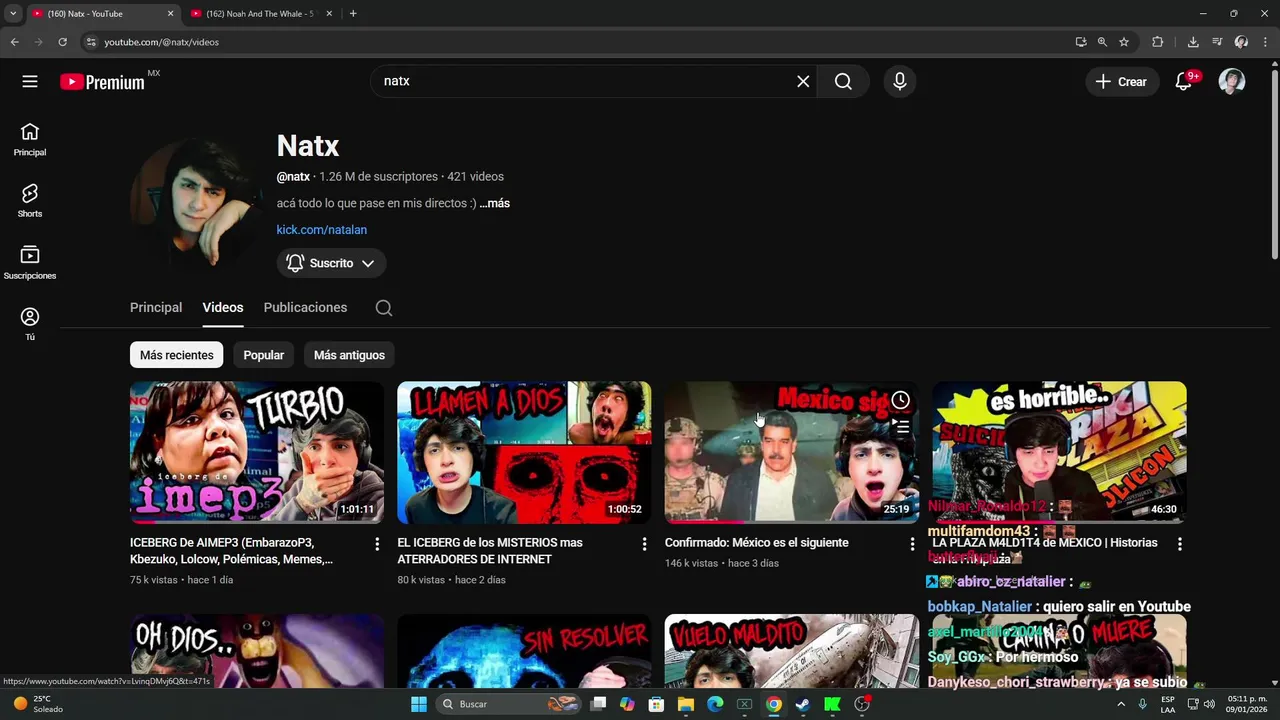Viewport: 1280px width, 720px height.
Task: Start voice search with the microphone
Action: [x=900, y=82]
